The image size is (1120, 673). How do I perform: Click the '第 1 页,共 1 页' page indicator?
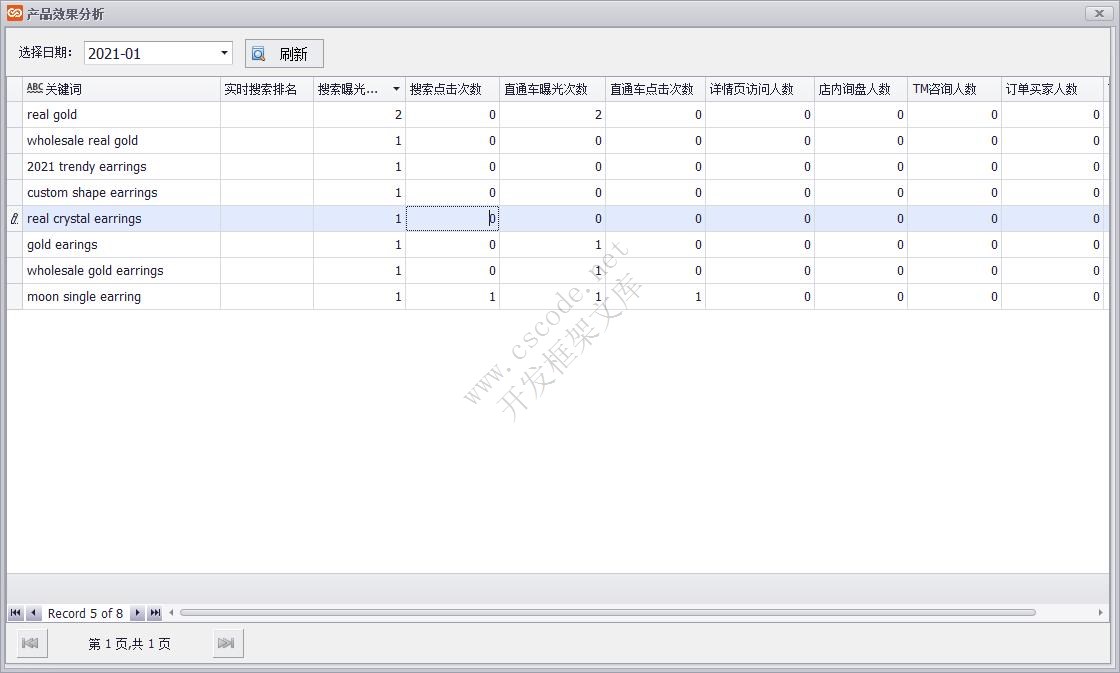click(129, 644)
